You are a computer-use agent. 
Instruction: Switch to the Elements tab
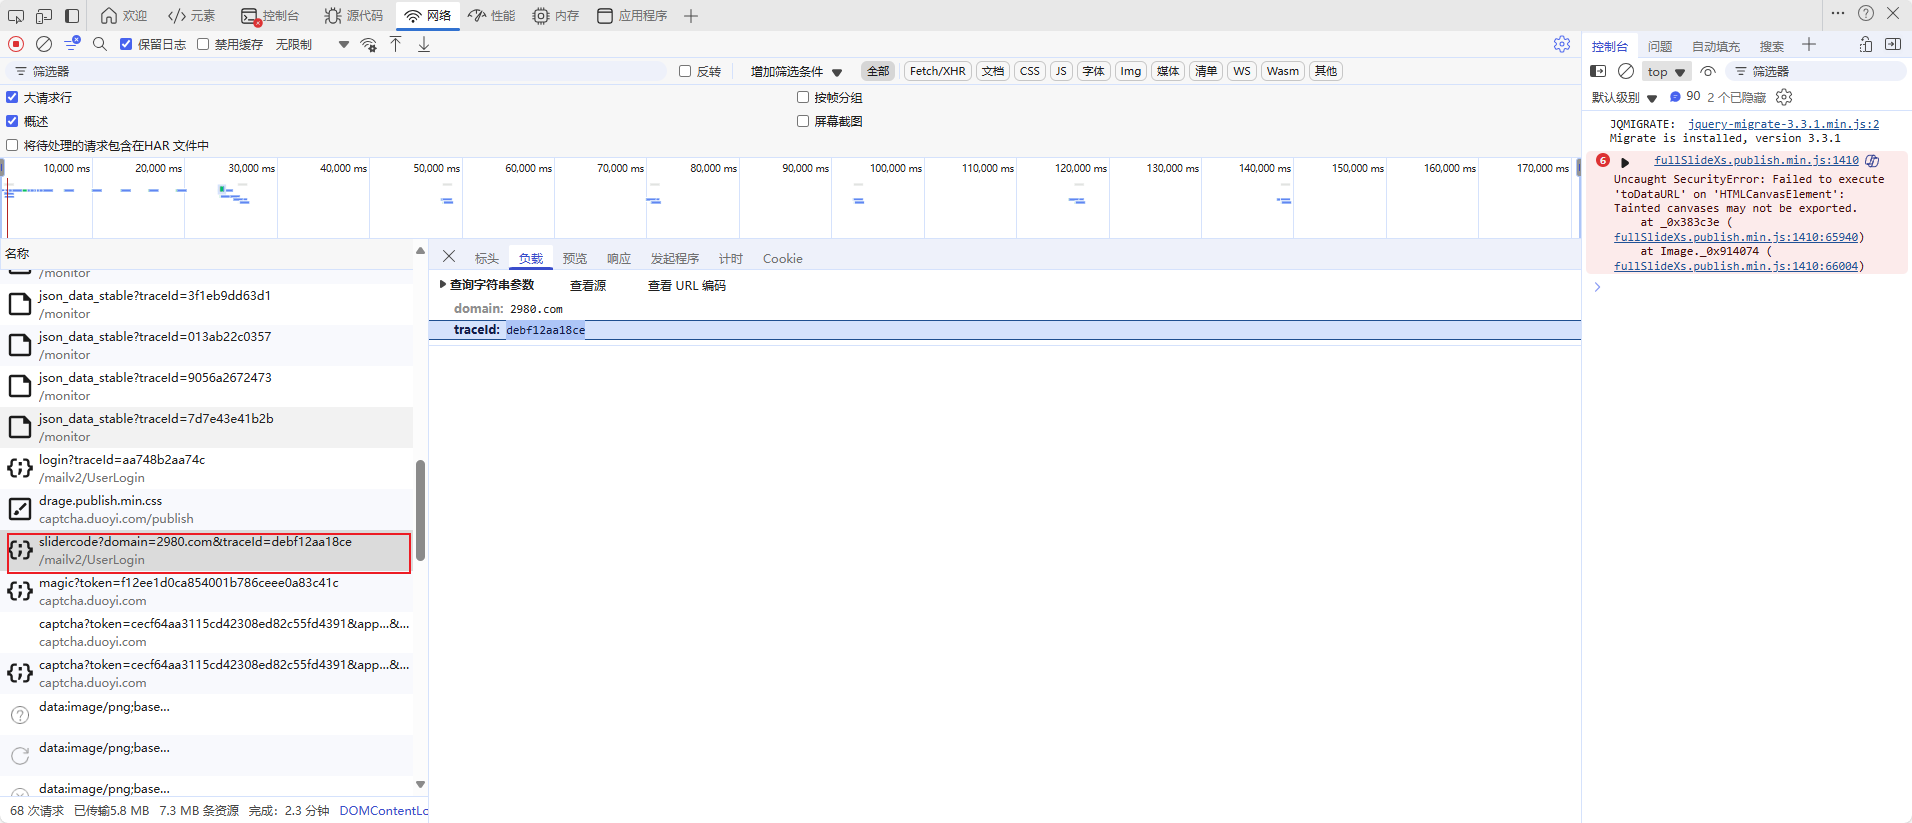point(191,15)
